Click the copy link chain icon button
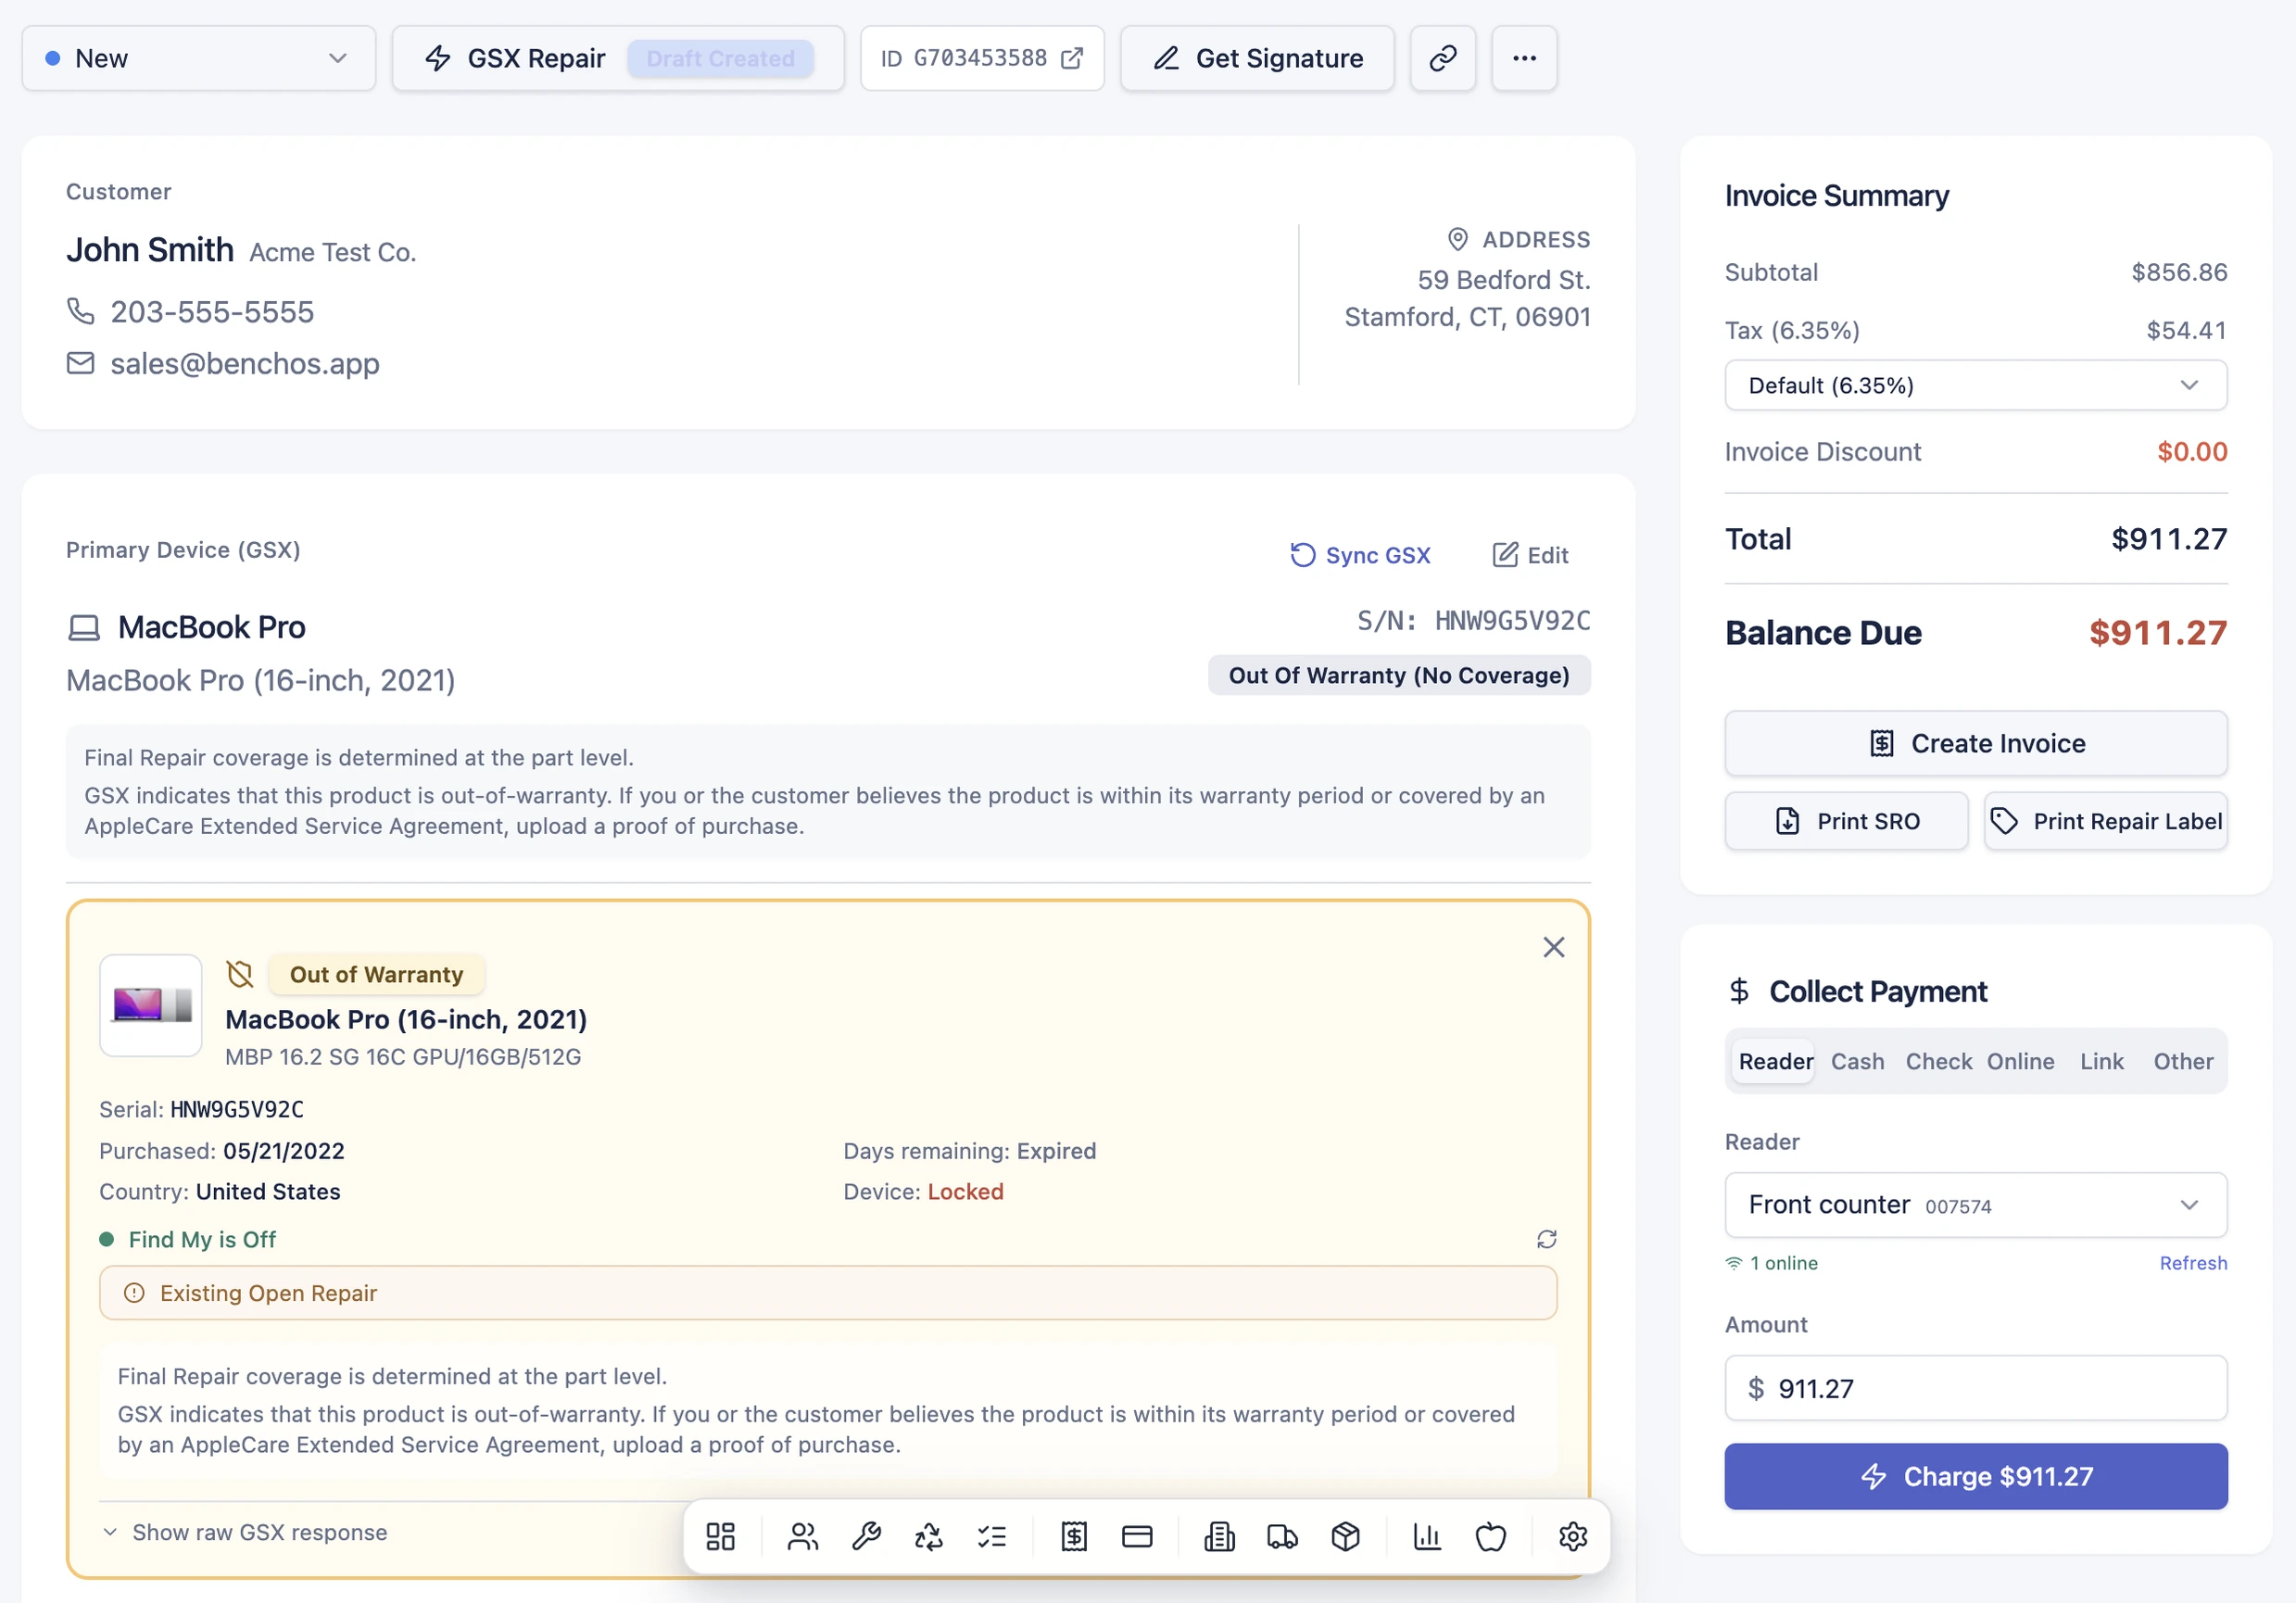Viewport: 2296px width, 1603px height. 1442,58
